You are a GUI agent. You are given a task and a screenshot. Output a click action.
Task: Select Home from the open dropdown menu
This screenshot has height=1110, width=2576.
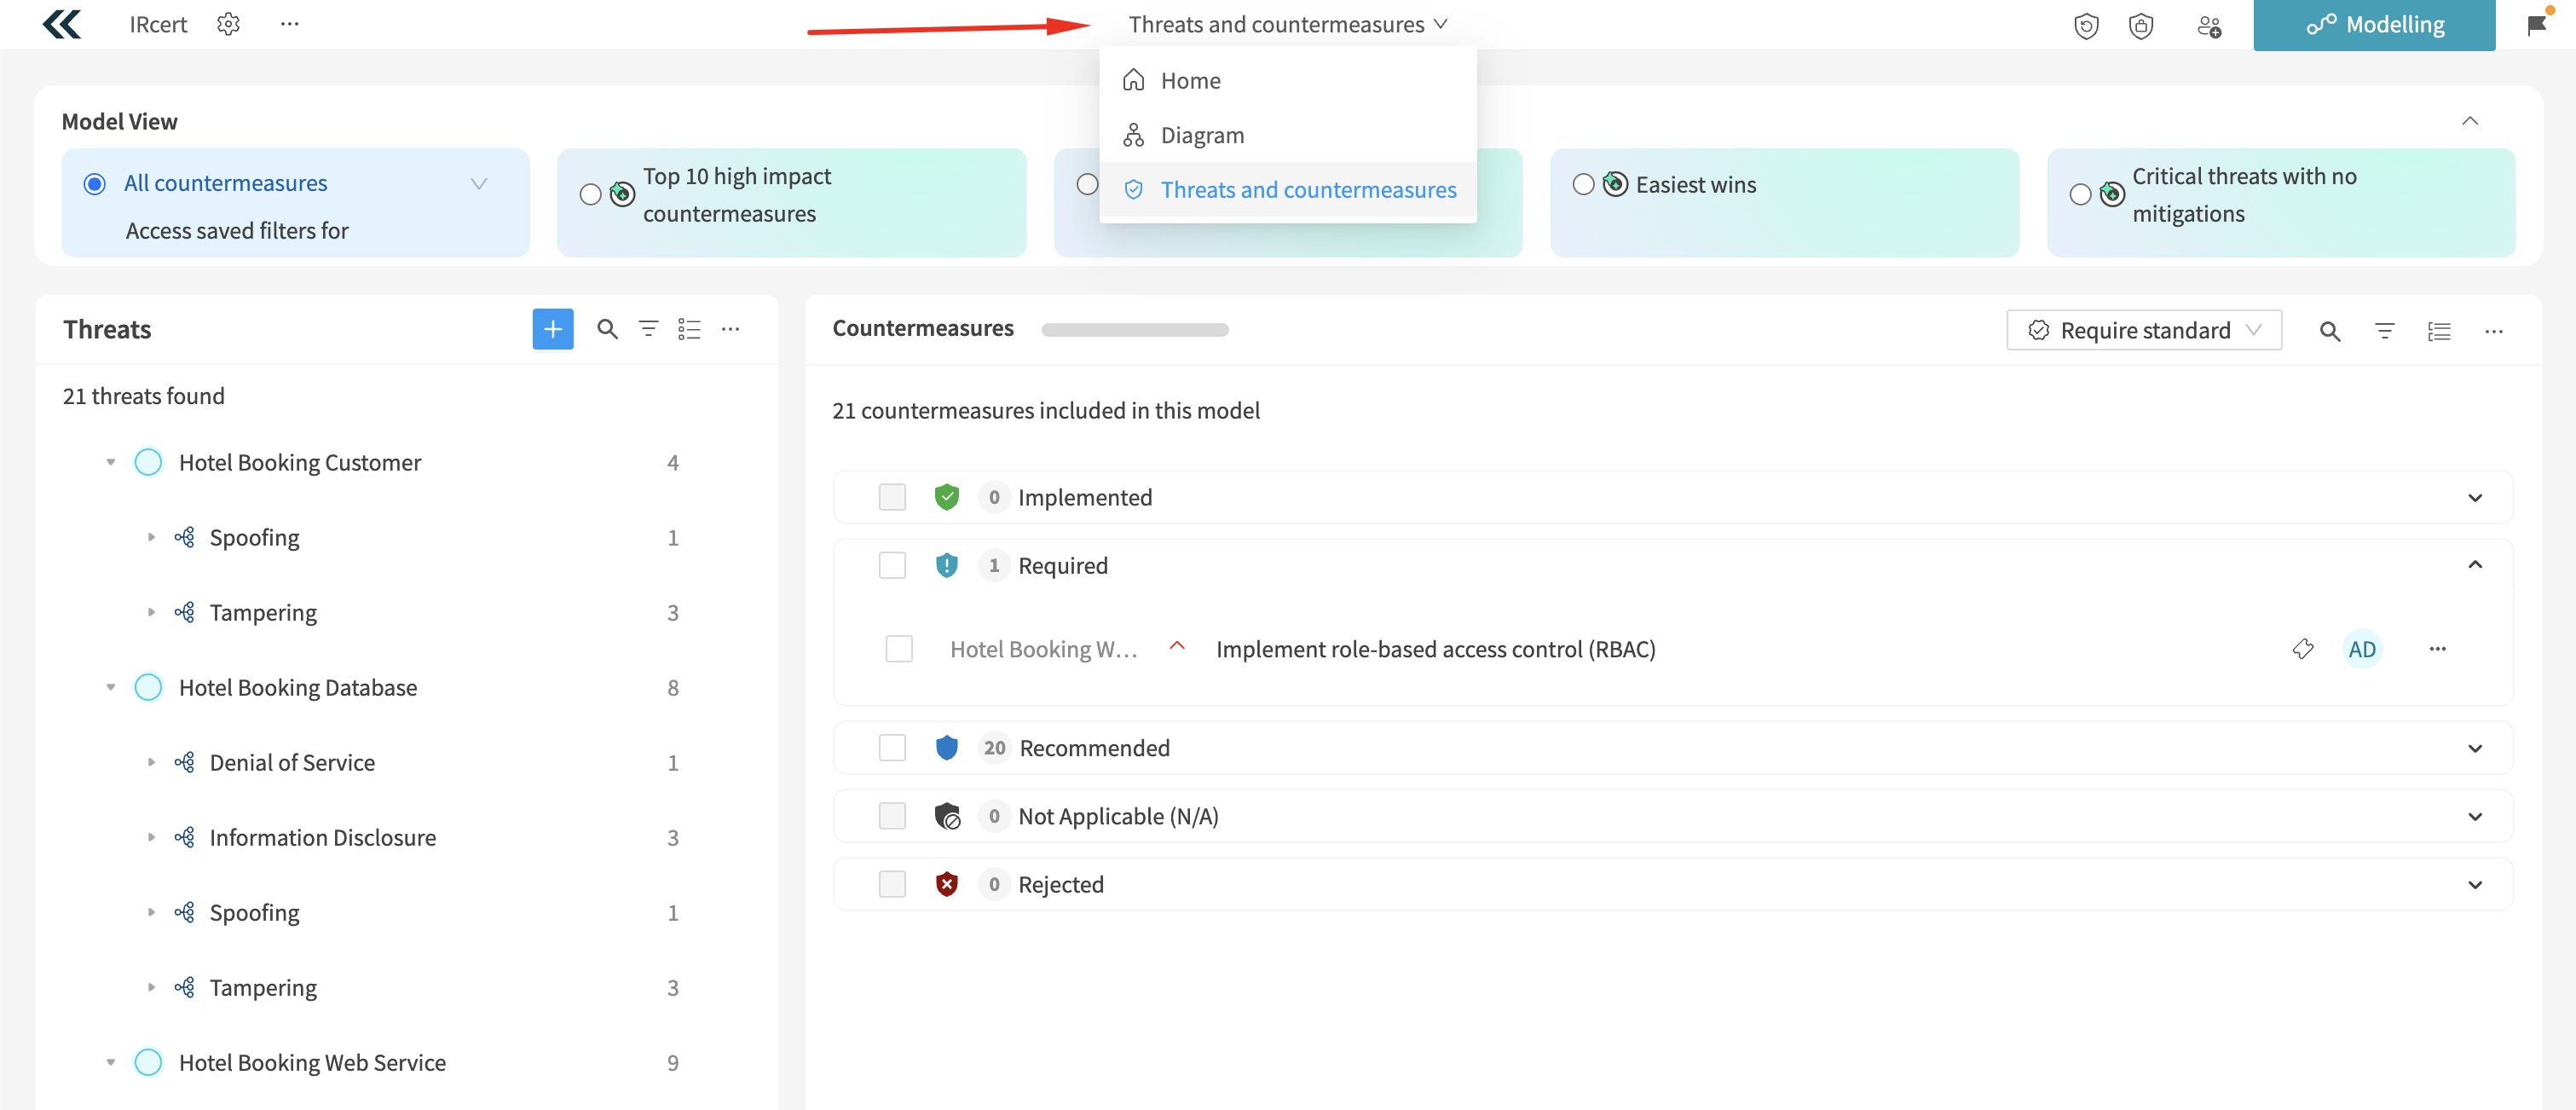tap(1190, 80)
